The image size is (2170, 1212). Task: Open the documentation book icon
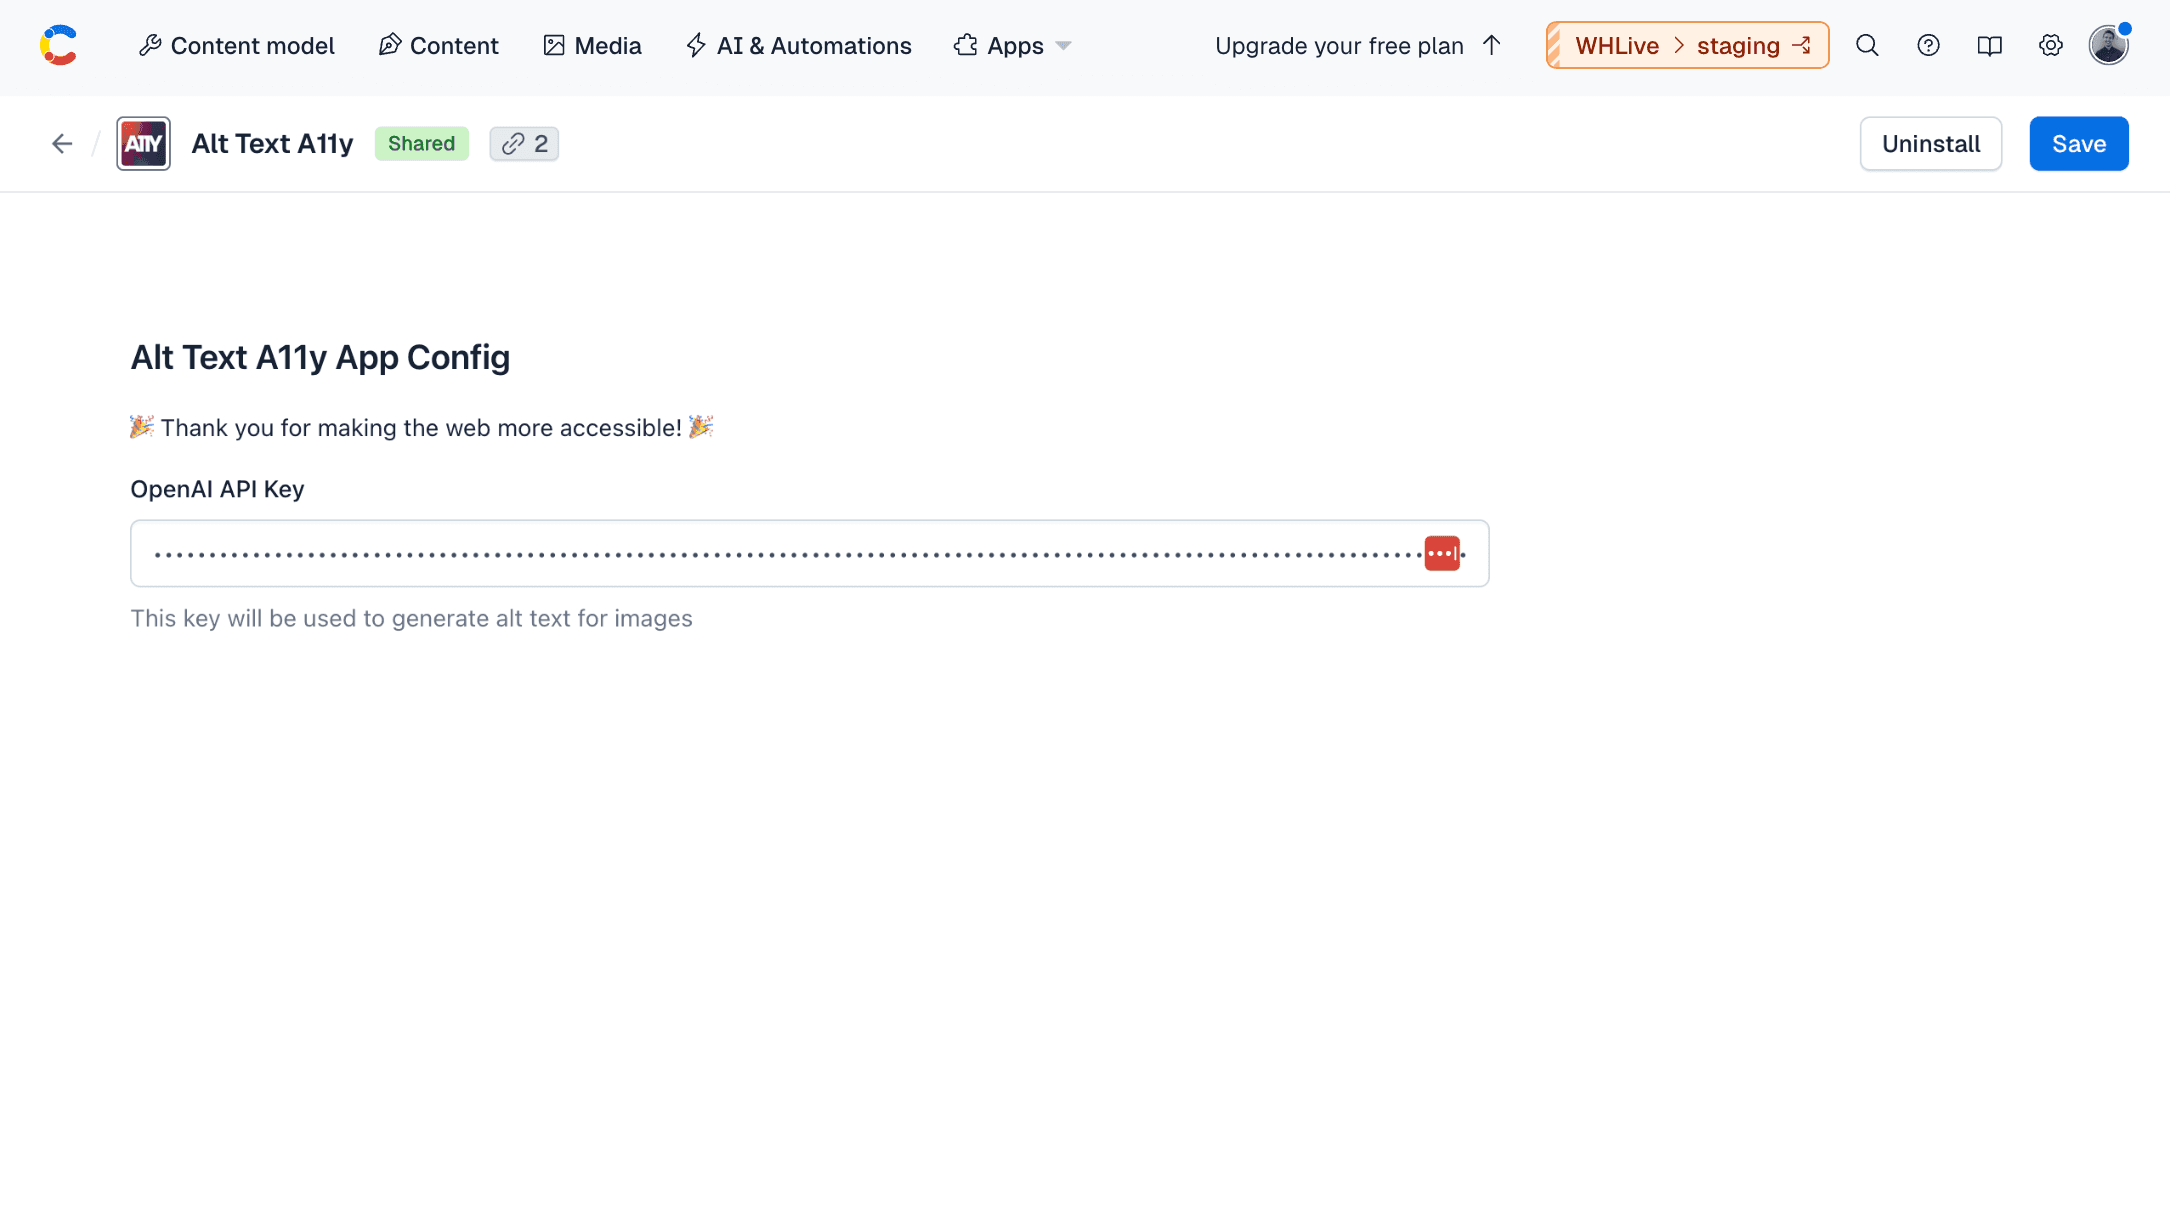point(1989,46)
